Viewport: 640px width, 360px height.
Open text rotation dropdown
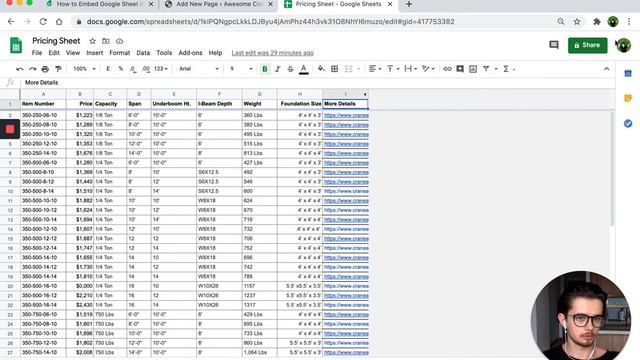428,69
